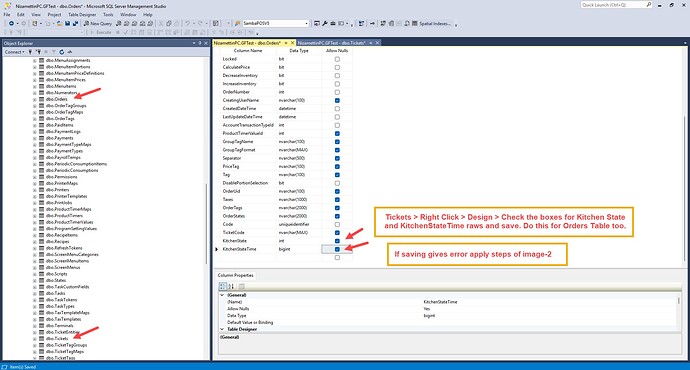The height and width of the screenshot is (370, 690).
Task: Open the SambaPOSV5 database dropdown
Action: coord(307,23)
